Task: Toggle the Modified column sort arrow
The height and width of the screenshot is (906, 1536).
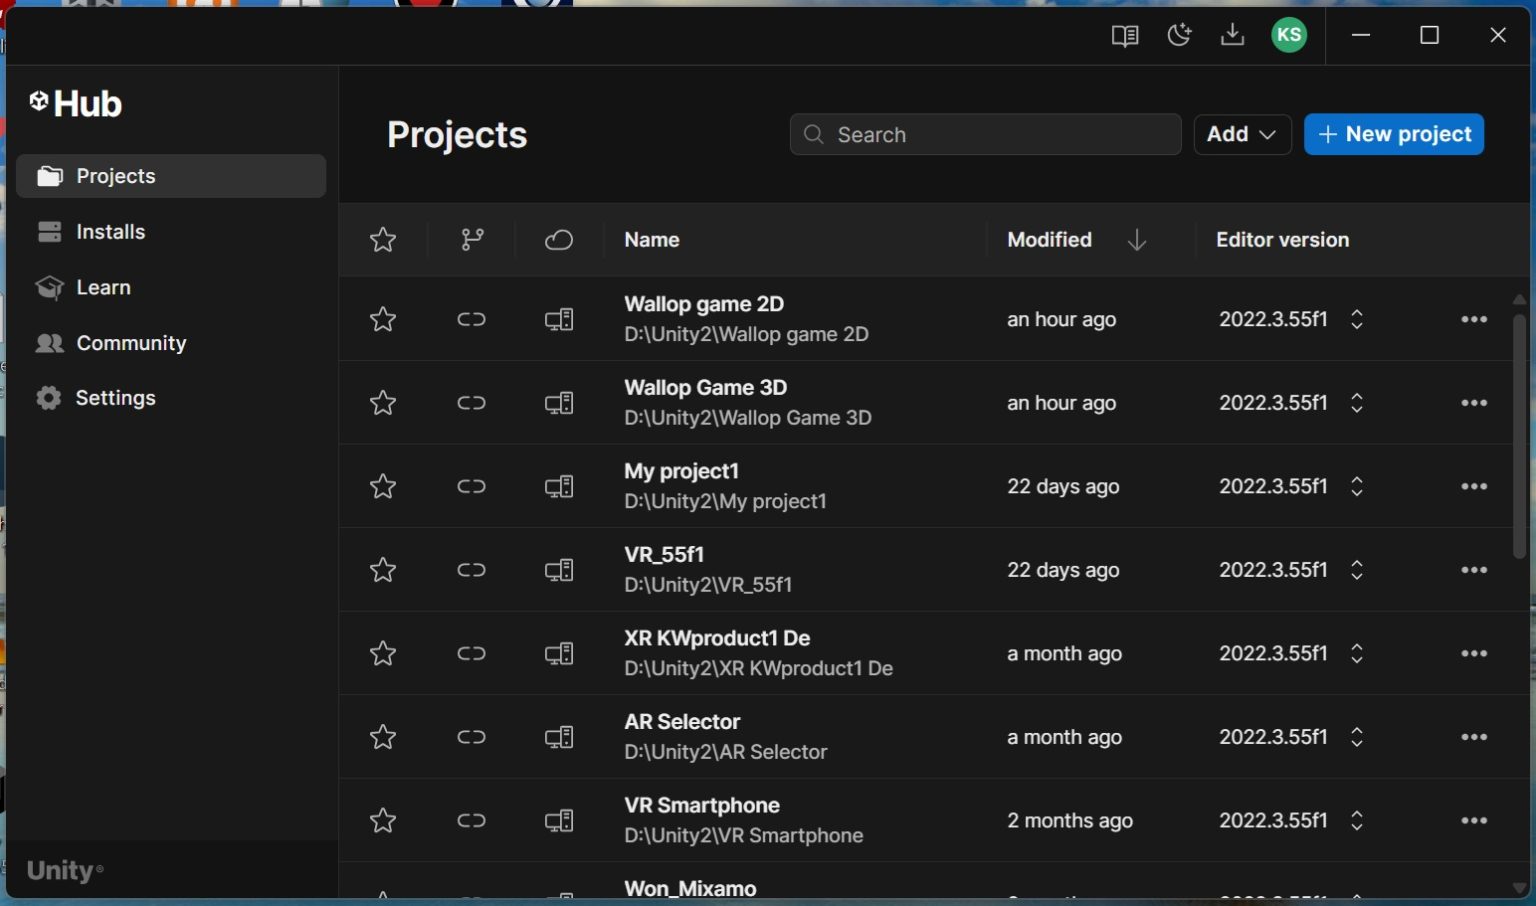Action: point(1137,240)
